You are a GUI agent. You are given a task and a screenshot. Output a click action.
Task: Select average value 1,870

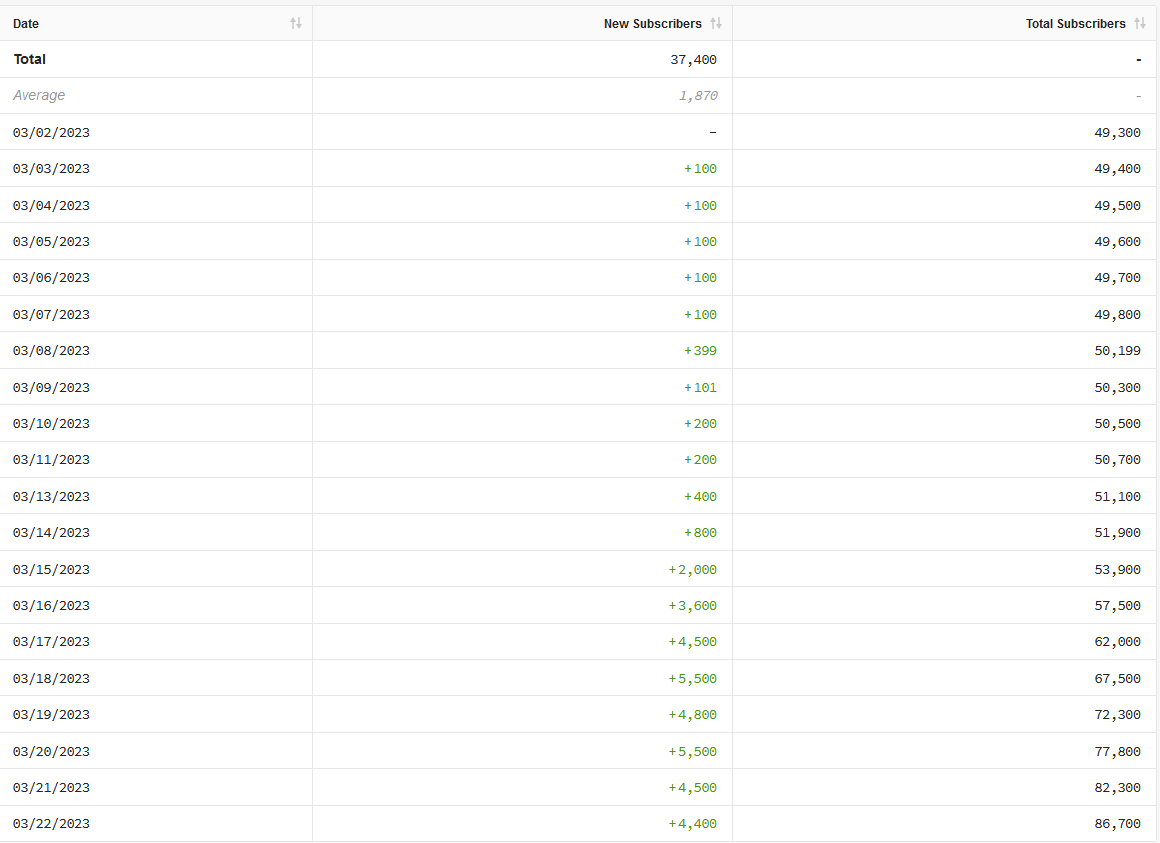point(698,95)
